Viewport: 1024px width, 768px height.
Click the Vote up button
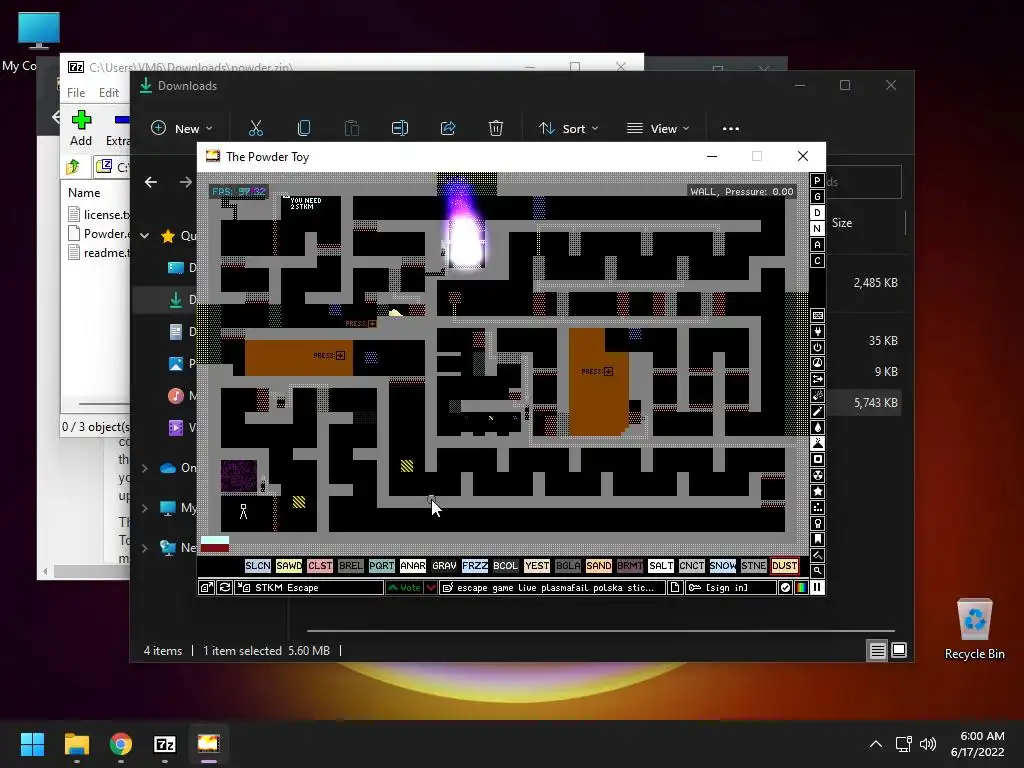(x=404, y=588)
